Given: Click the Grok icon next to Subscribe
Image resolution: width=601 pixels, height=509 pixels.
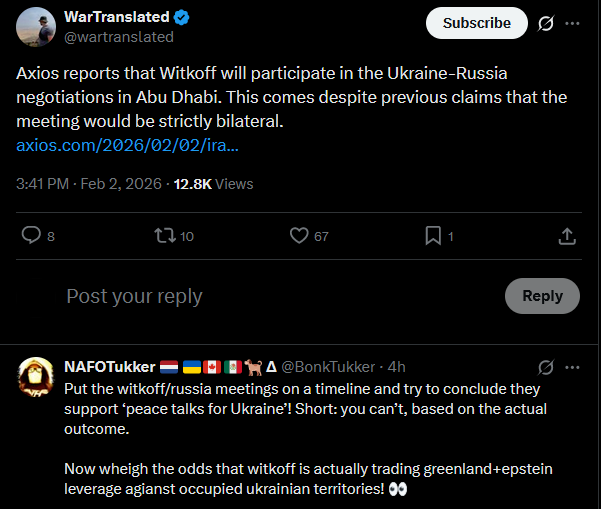Looking at the screenshot, I should pyautogui.click(x=546, y=23).
